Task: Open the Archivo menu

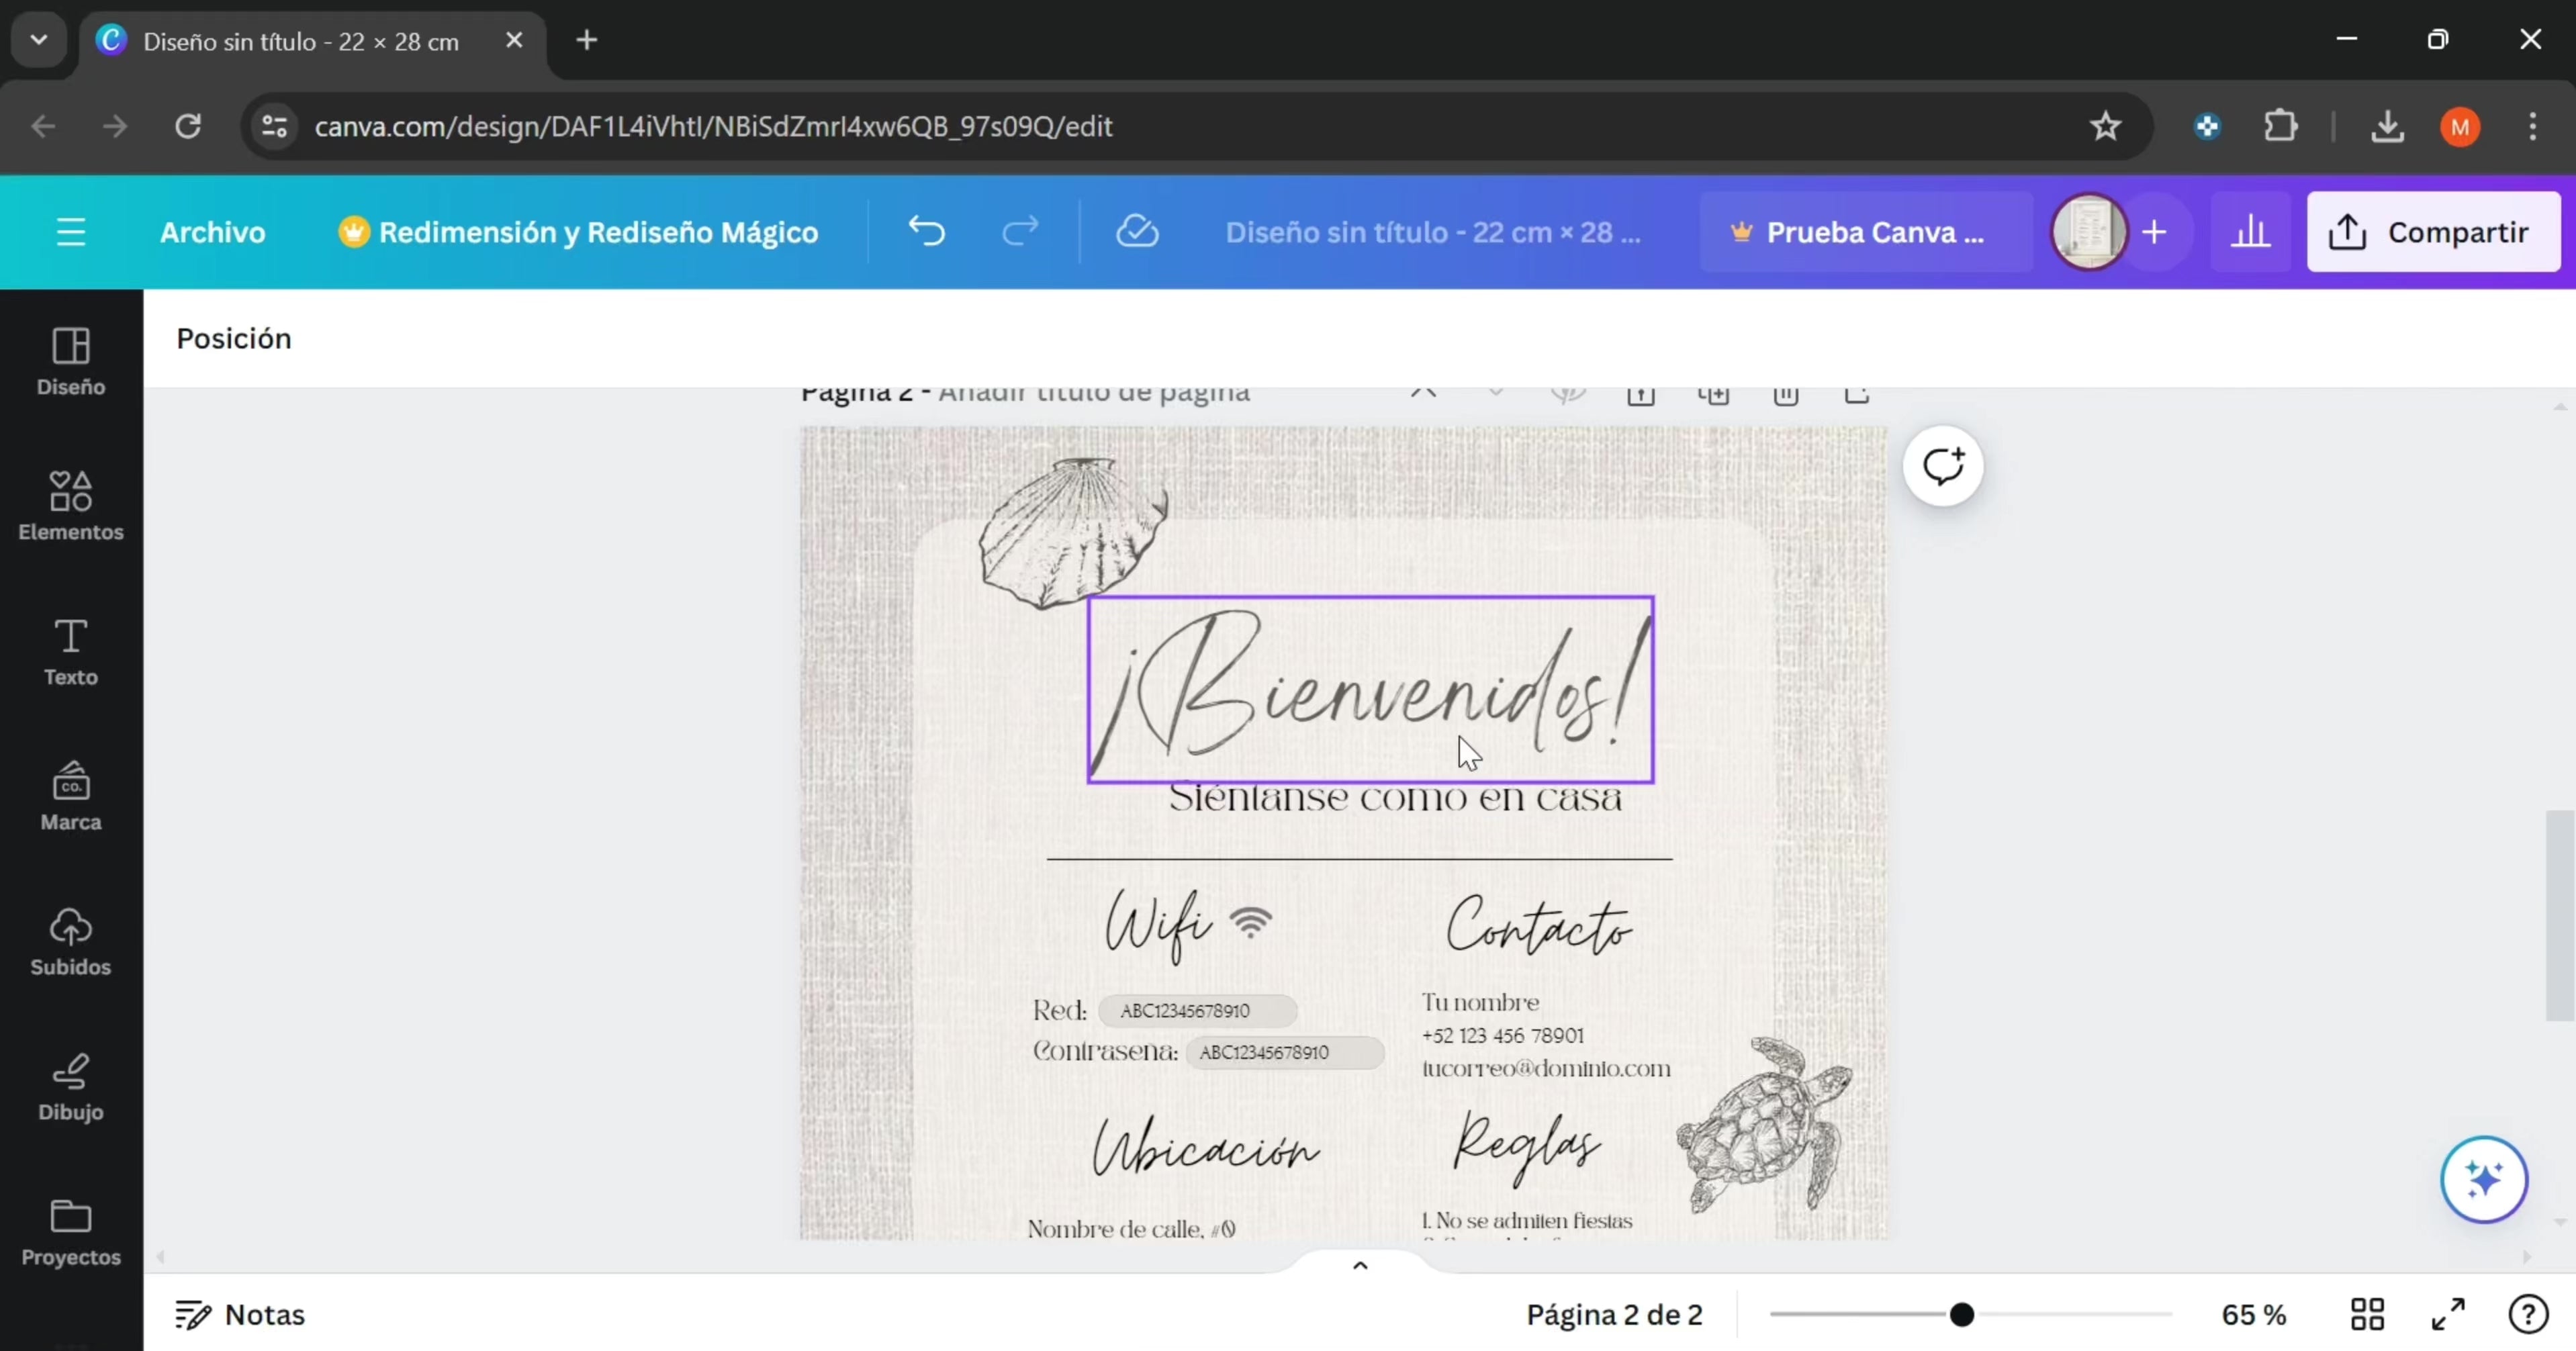Action: point(213,232)
